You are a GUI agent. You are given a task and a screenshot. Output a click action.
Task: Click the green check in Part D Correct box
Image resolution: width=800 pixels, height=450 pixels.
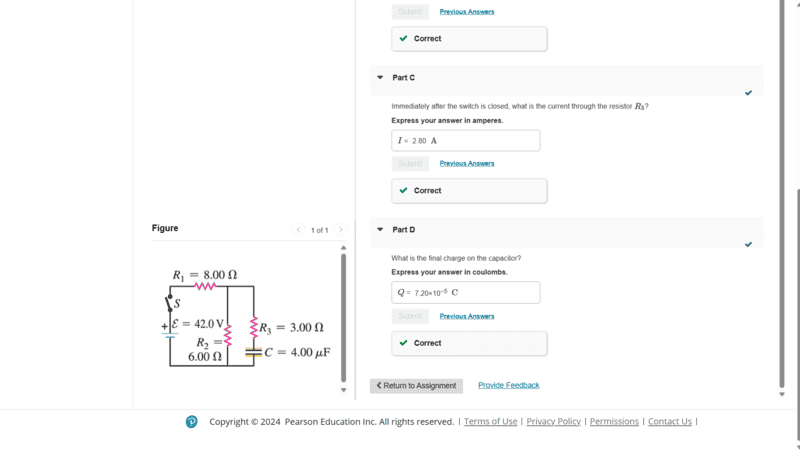[x=403, y=343]
